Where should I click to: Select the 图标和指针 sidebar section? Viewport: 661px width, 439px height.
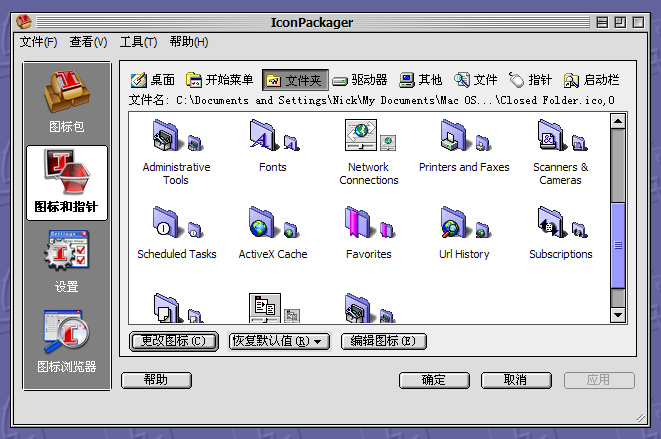(x=67, y=183)
